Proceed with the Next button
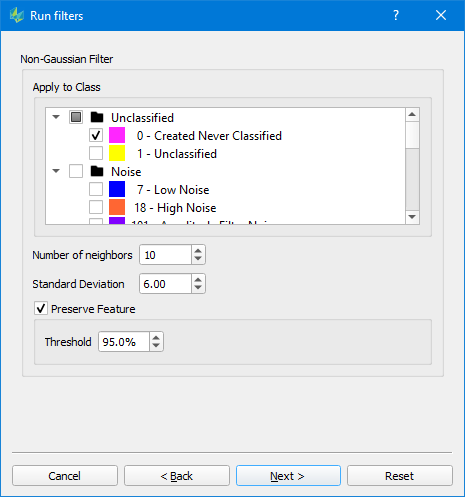This screenshot has height=497, width=465. [288, 476]
